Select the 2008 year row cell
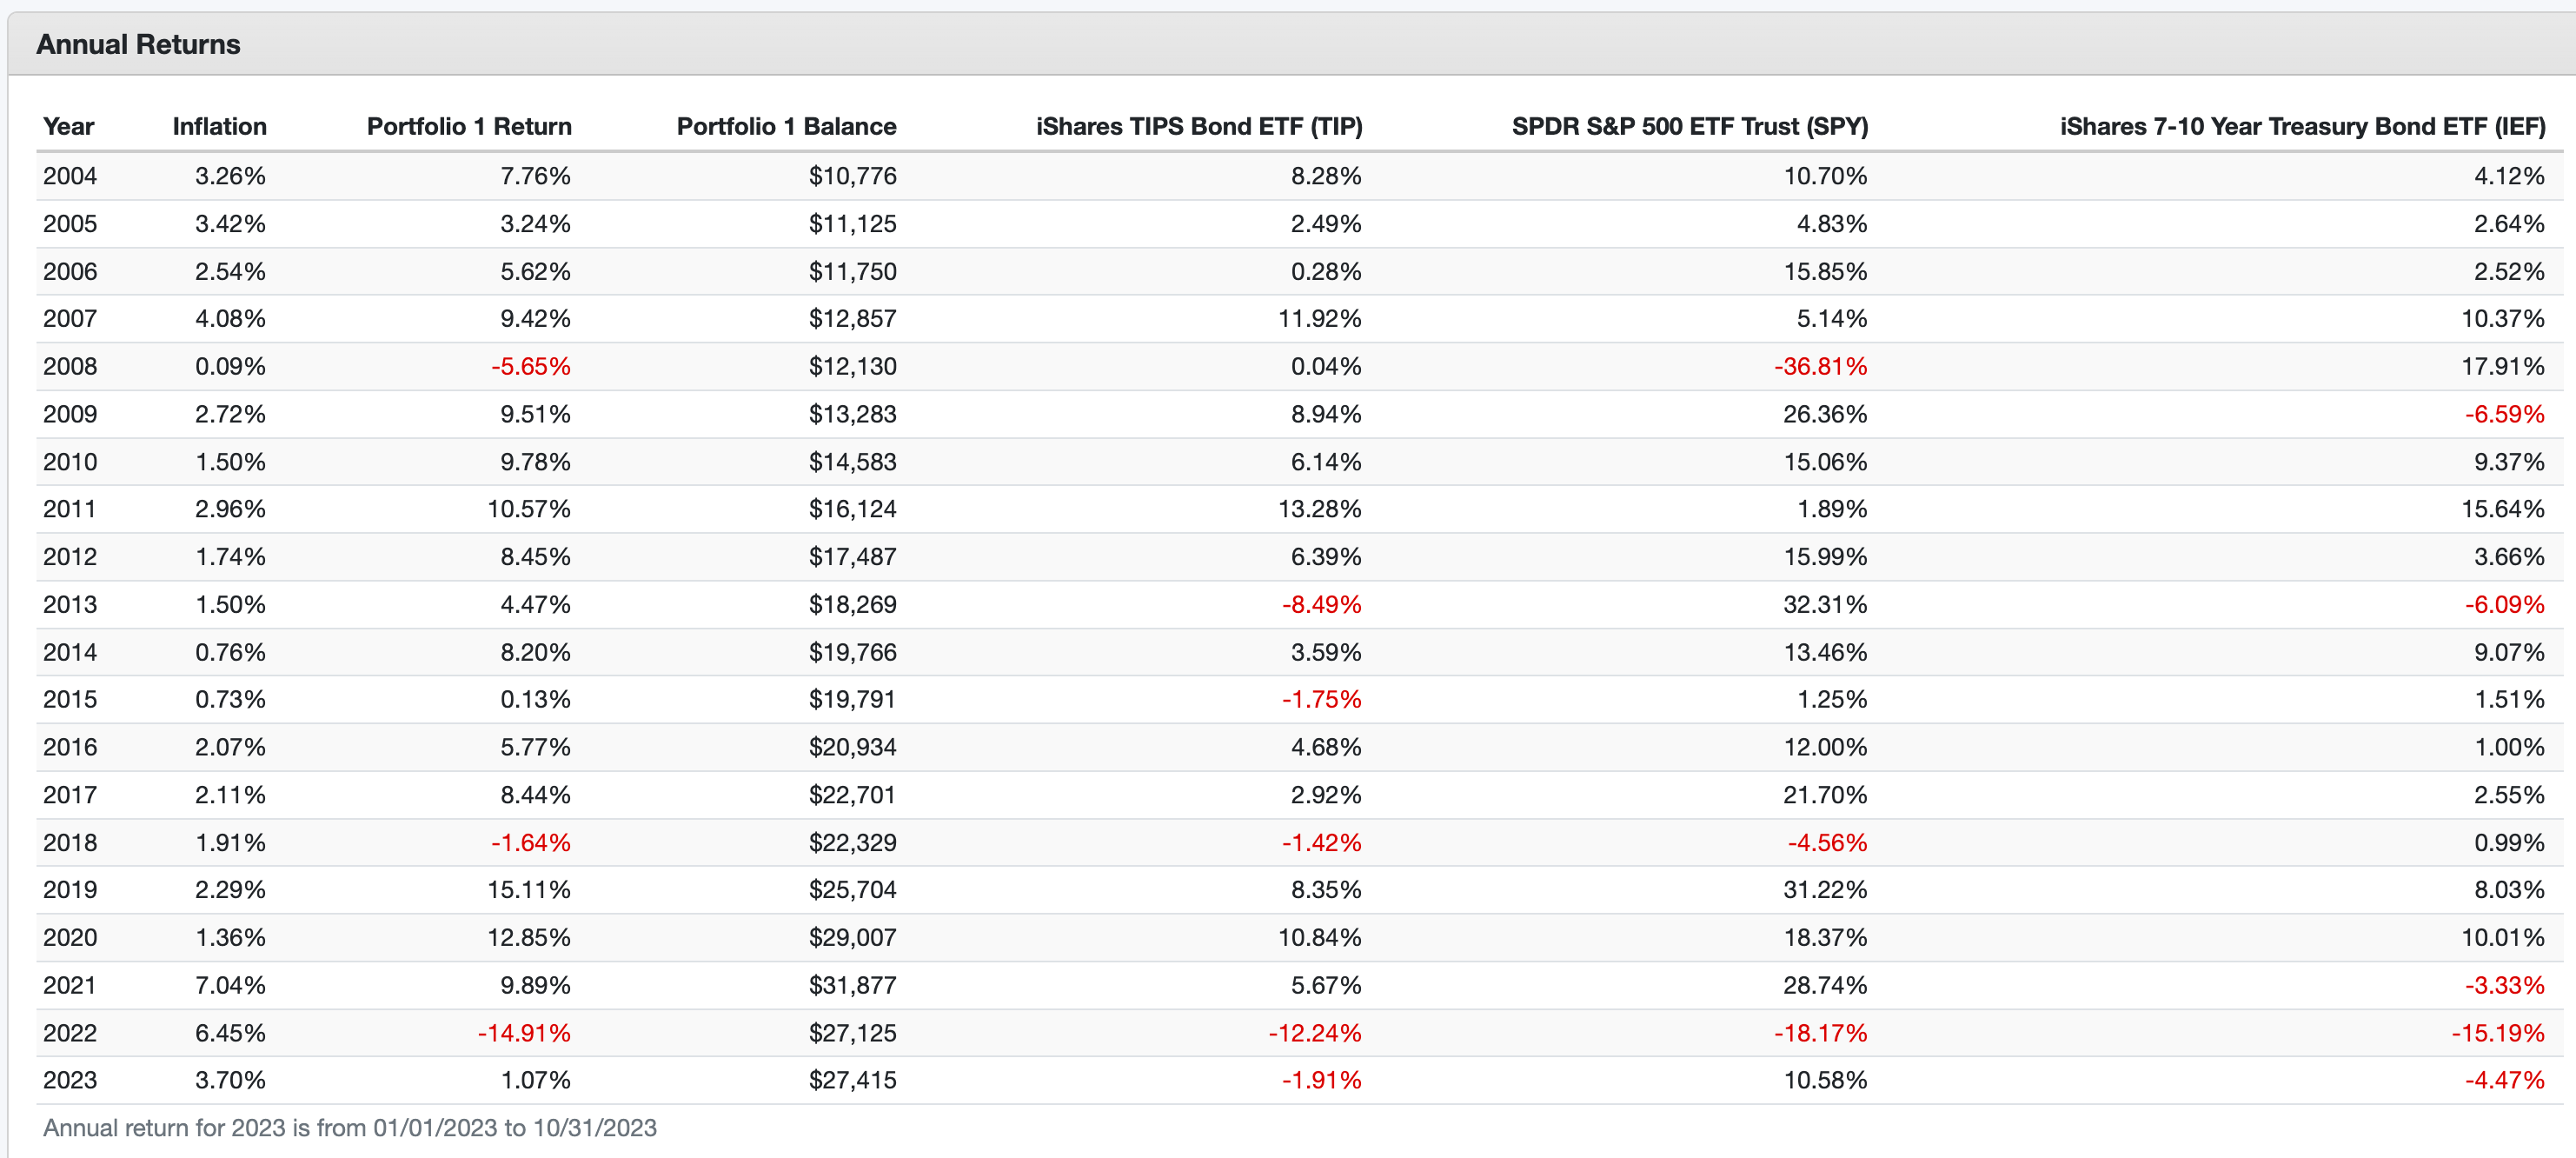The image size is (2576, 1158). pyautogui.click(x=70, y=366)
